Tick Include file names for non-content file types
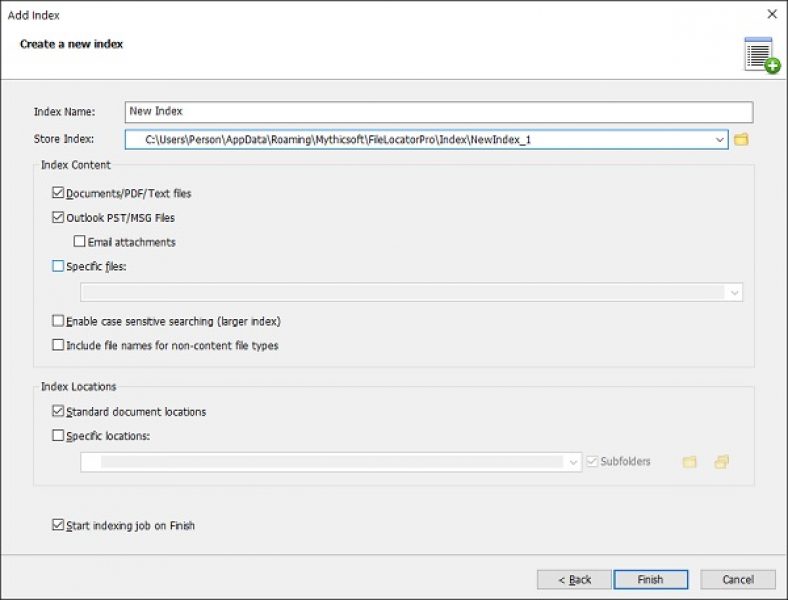Image resolution: width=788 pixels, height=600 pixels. pos(58,346)
